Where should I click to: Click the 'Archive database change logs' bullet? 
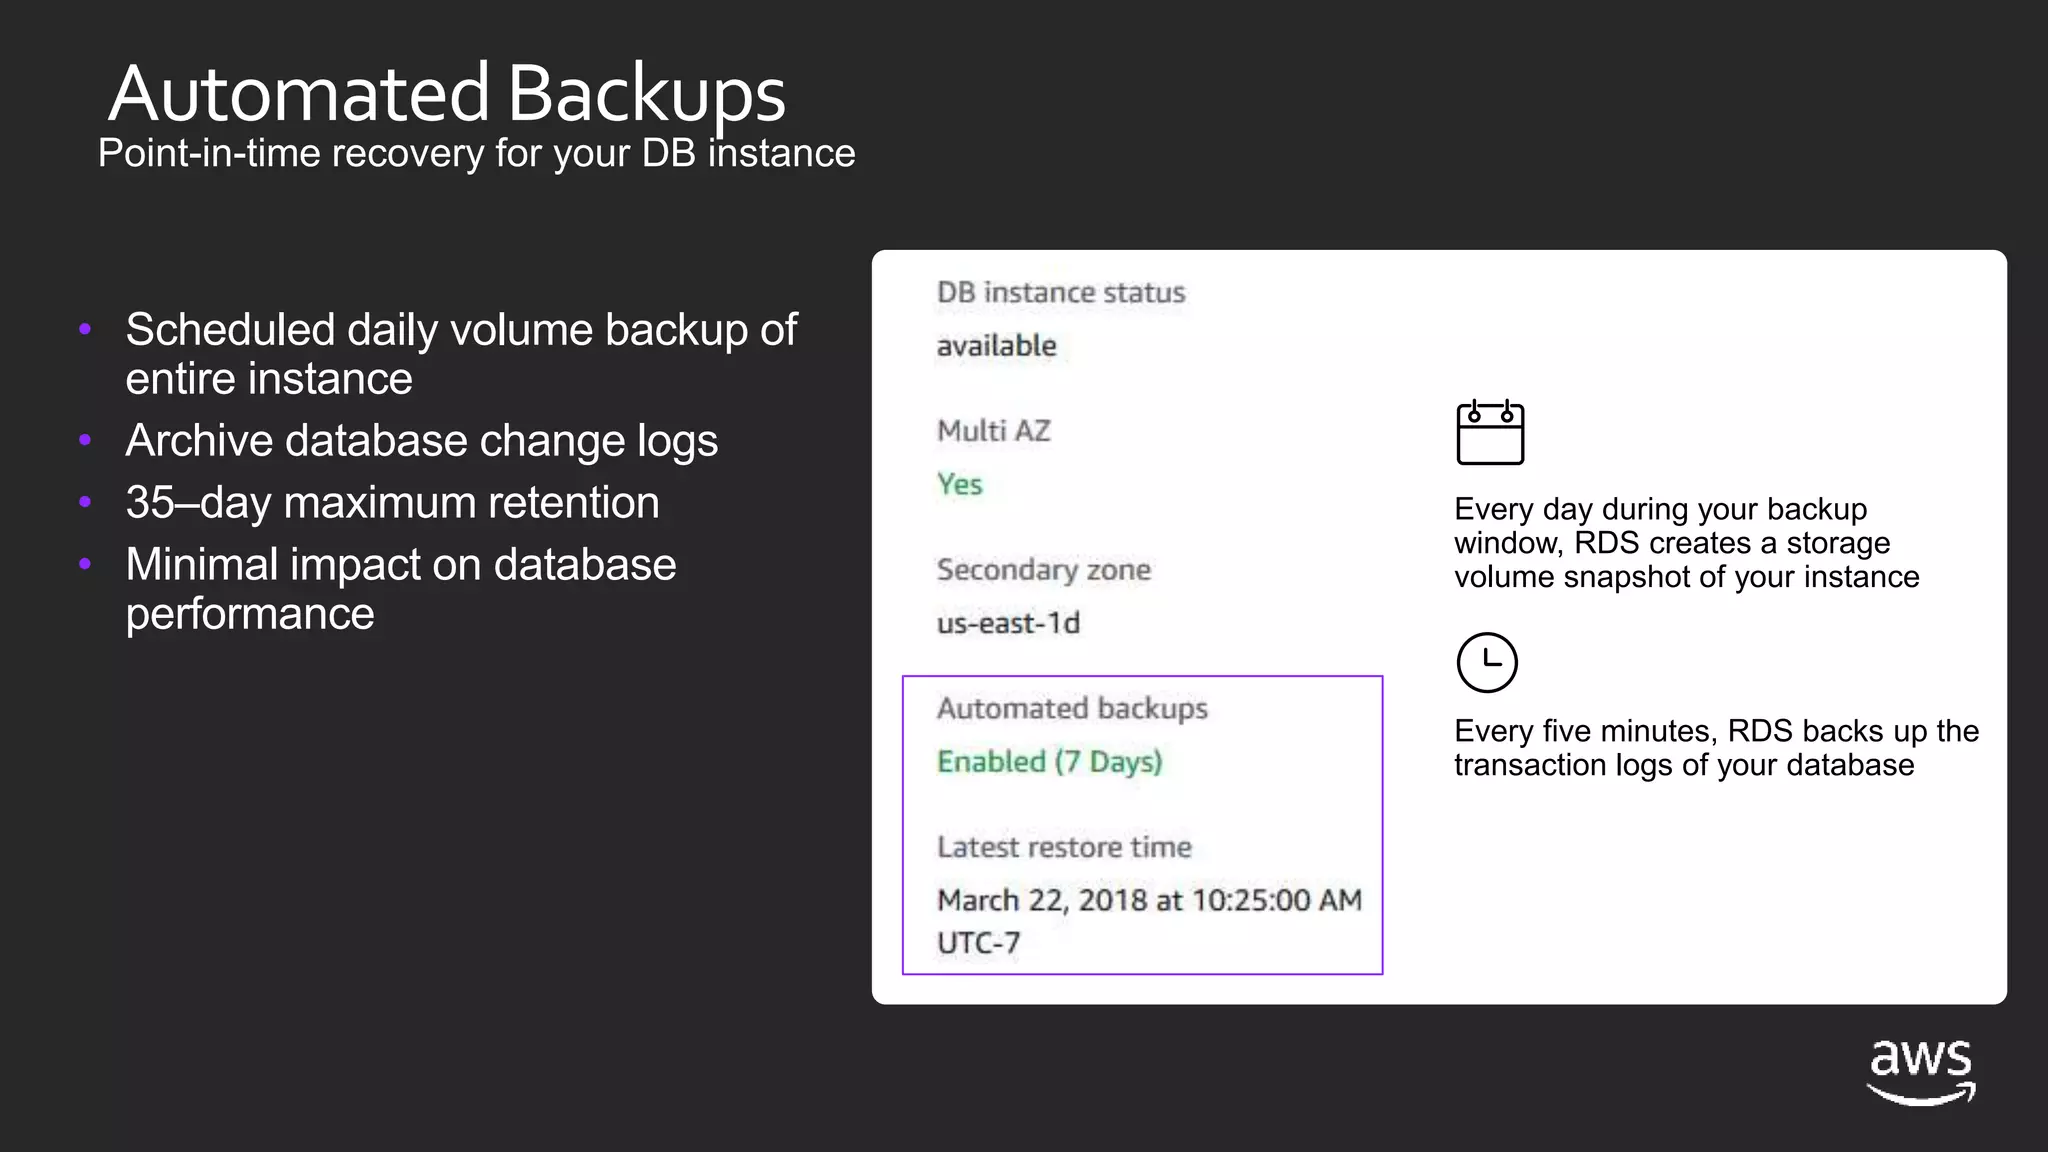click(421, 441)
